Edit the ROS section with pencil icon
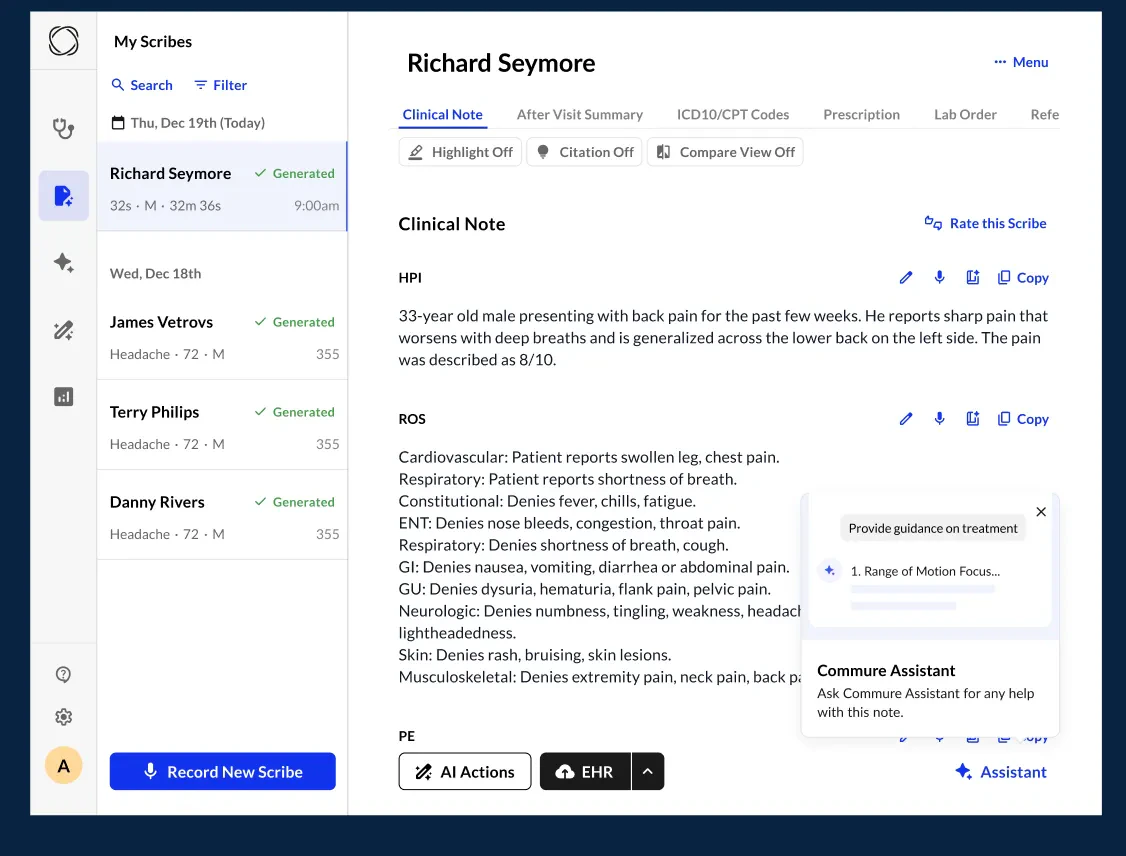This screenshot has width=1126, height=856. [x=906, y=419]
